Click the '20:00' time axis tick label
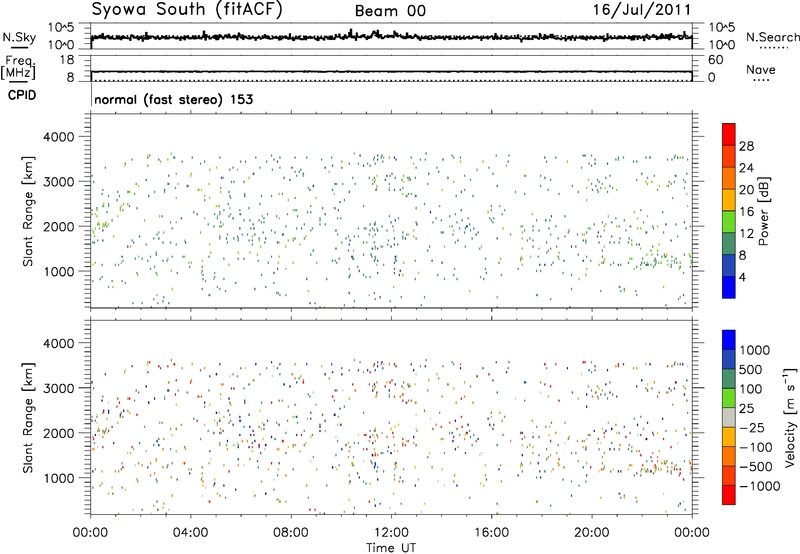Screen dimensions: 800x554 (x=591, y=533)
